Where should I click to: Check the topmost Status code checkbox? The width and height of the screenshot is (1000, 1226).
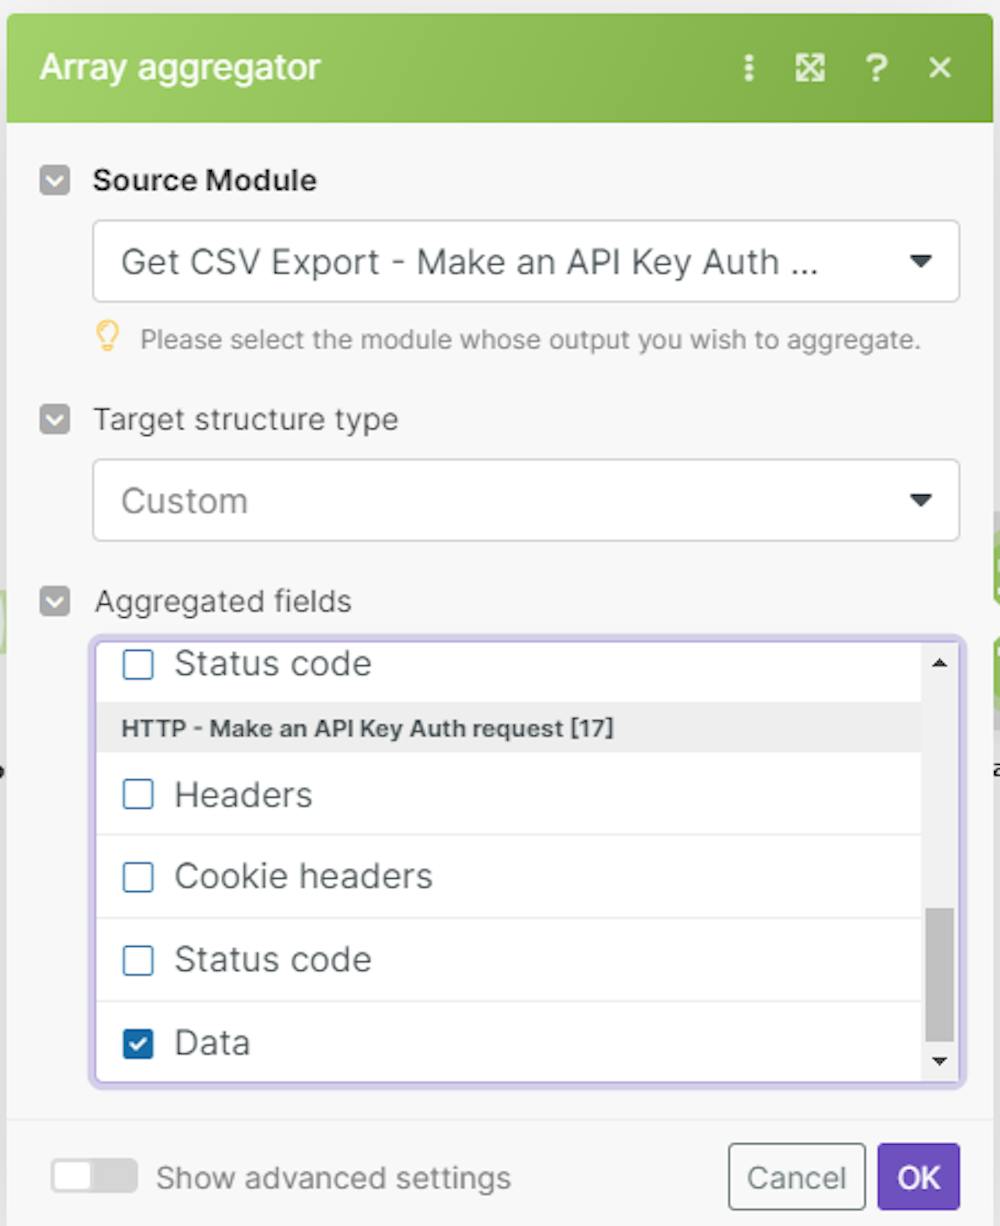click(138, 664)
